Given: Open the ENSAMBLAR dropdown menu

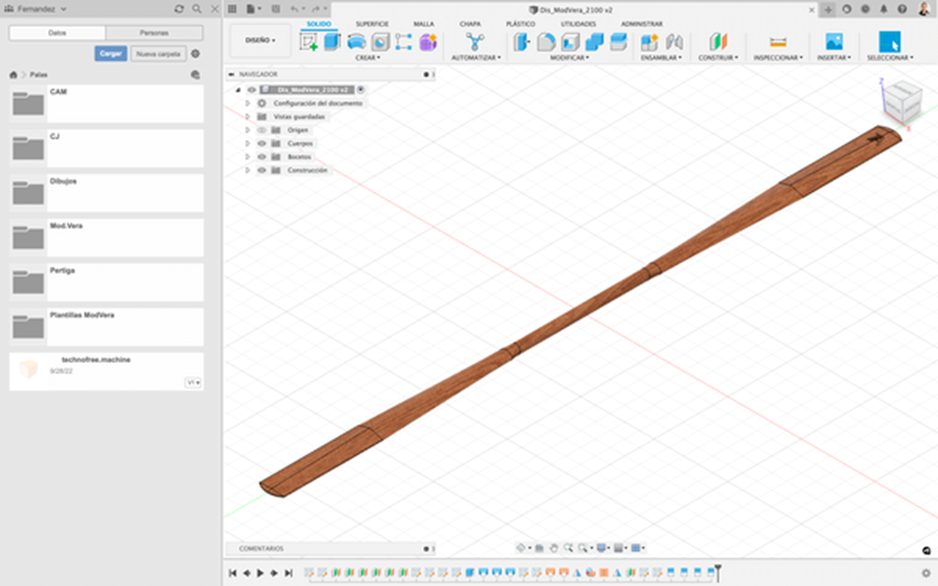Looking at the screenshot, I should pyautogui.click(x=661, y=57).
